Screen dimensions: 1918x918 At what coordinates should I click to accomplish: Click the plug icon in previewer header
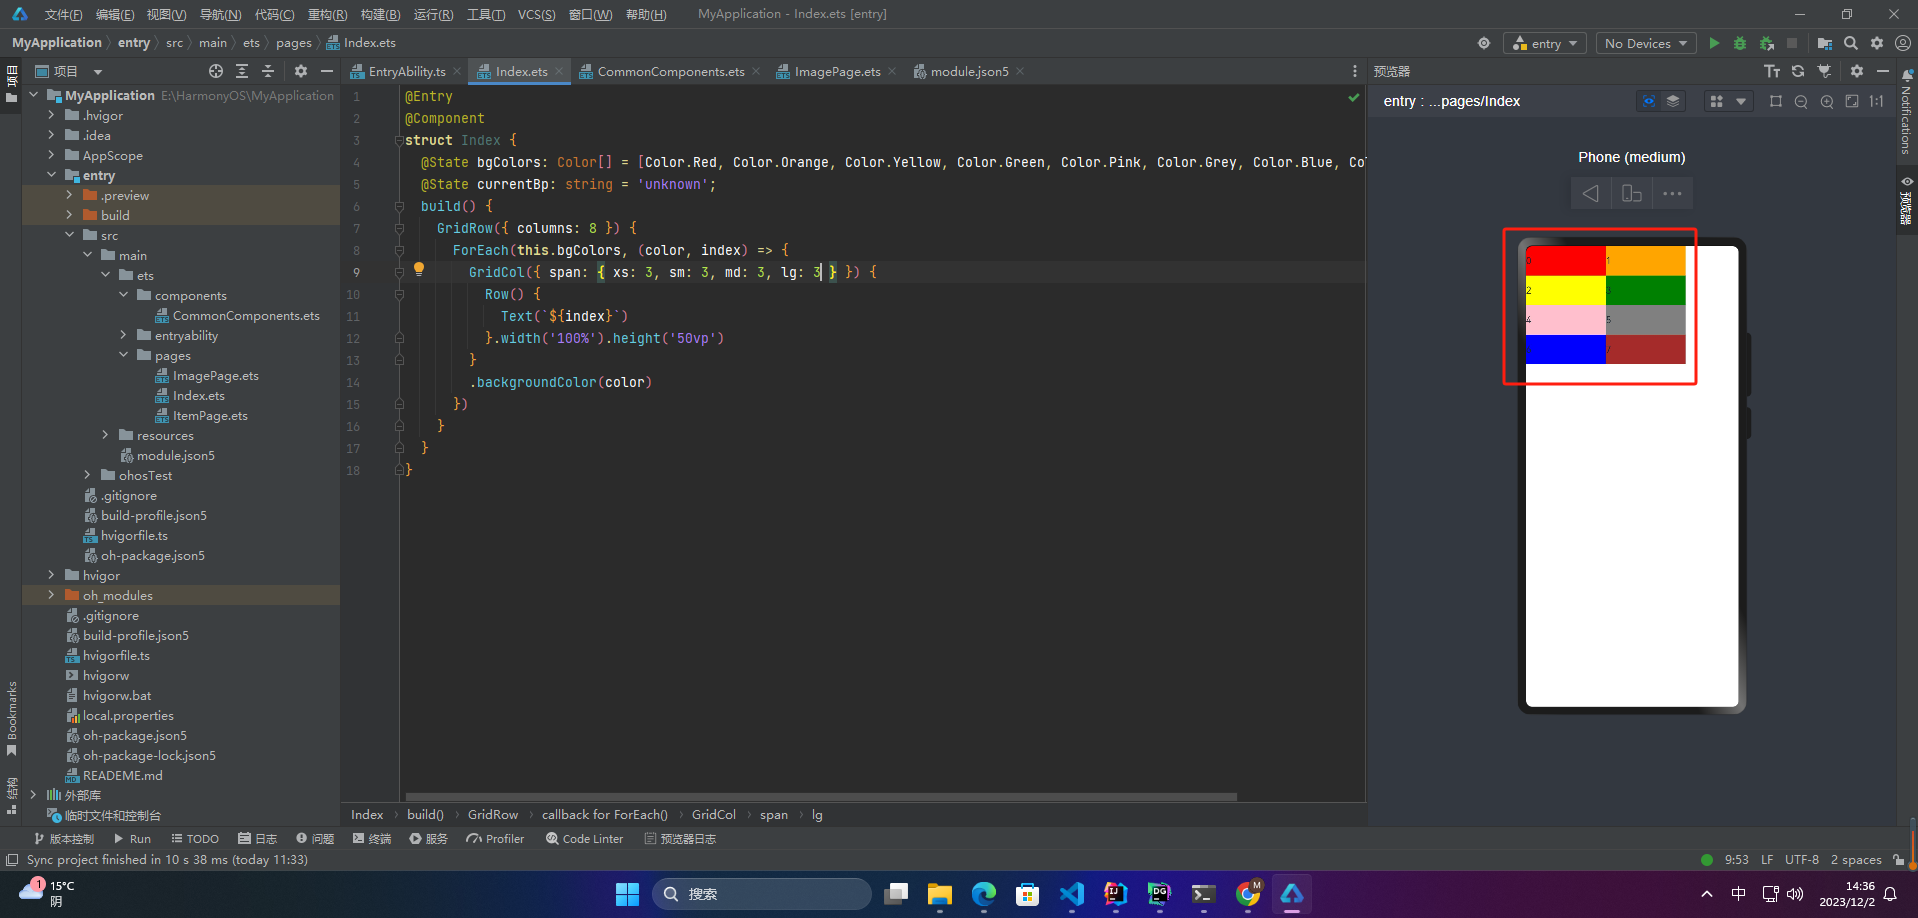click(1825, 71)
